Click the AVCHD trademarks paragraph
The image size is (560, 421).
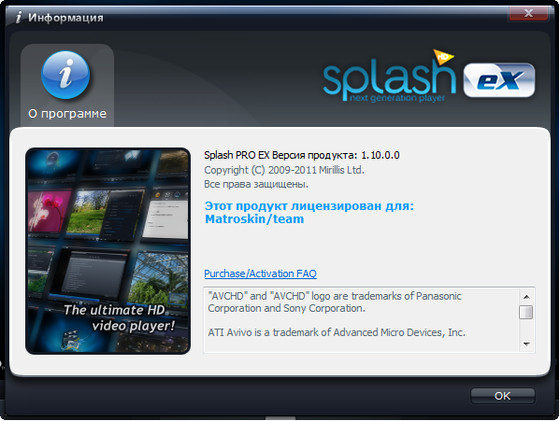tap(335, 302)
